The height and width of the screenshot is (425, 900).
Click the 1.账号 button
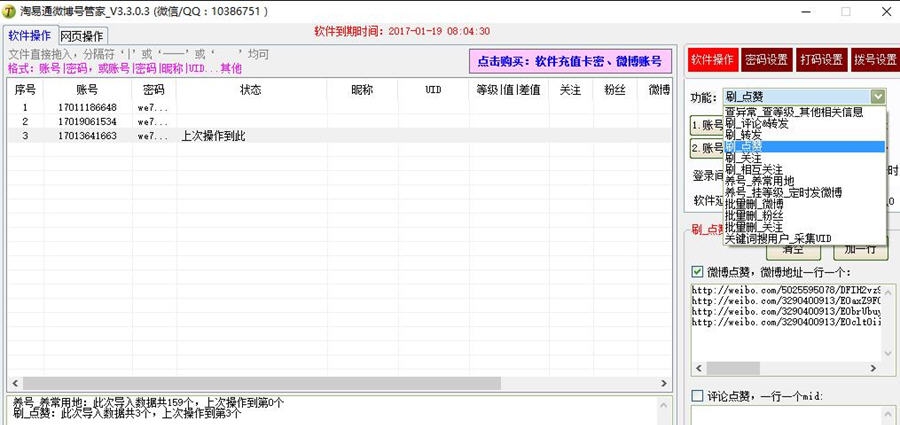[707, 125]
